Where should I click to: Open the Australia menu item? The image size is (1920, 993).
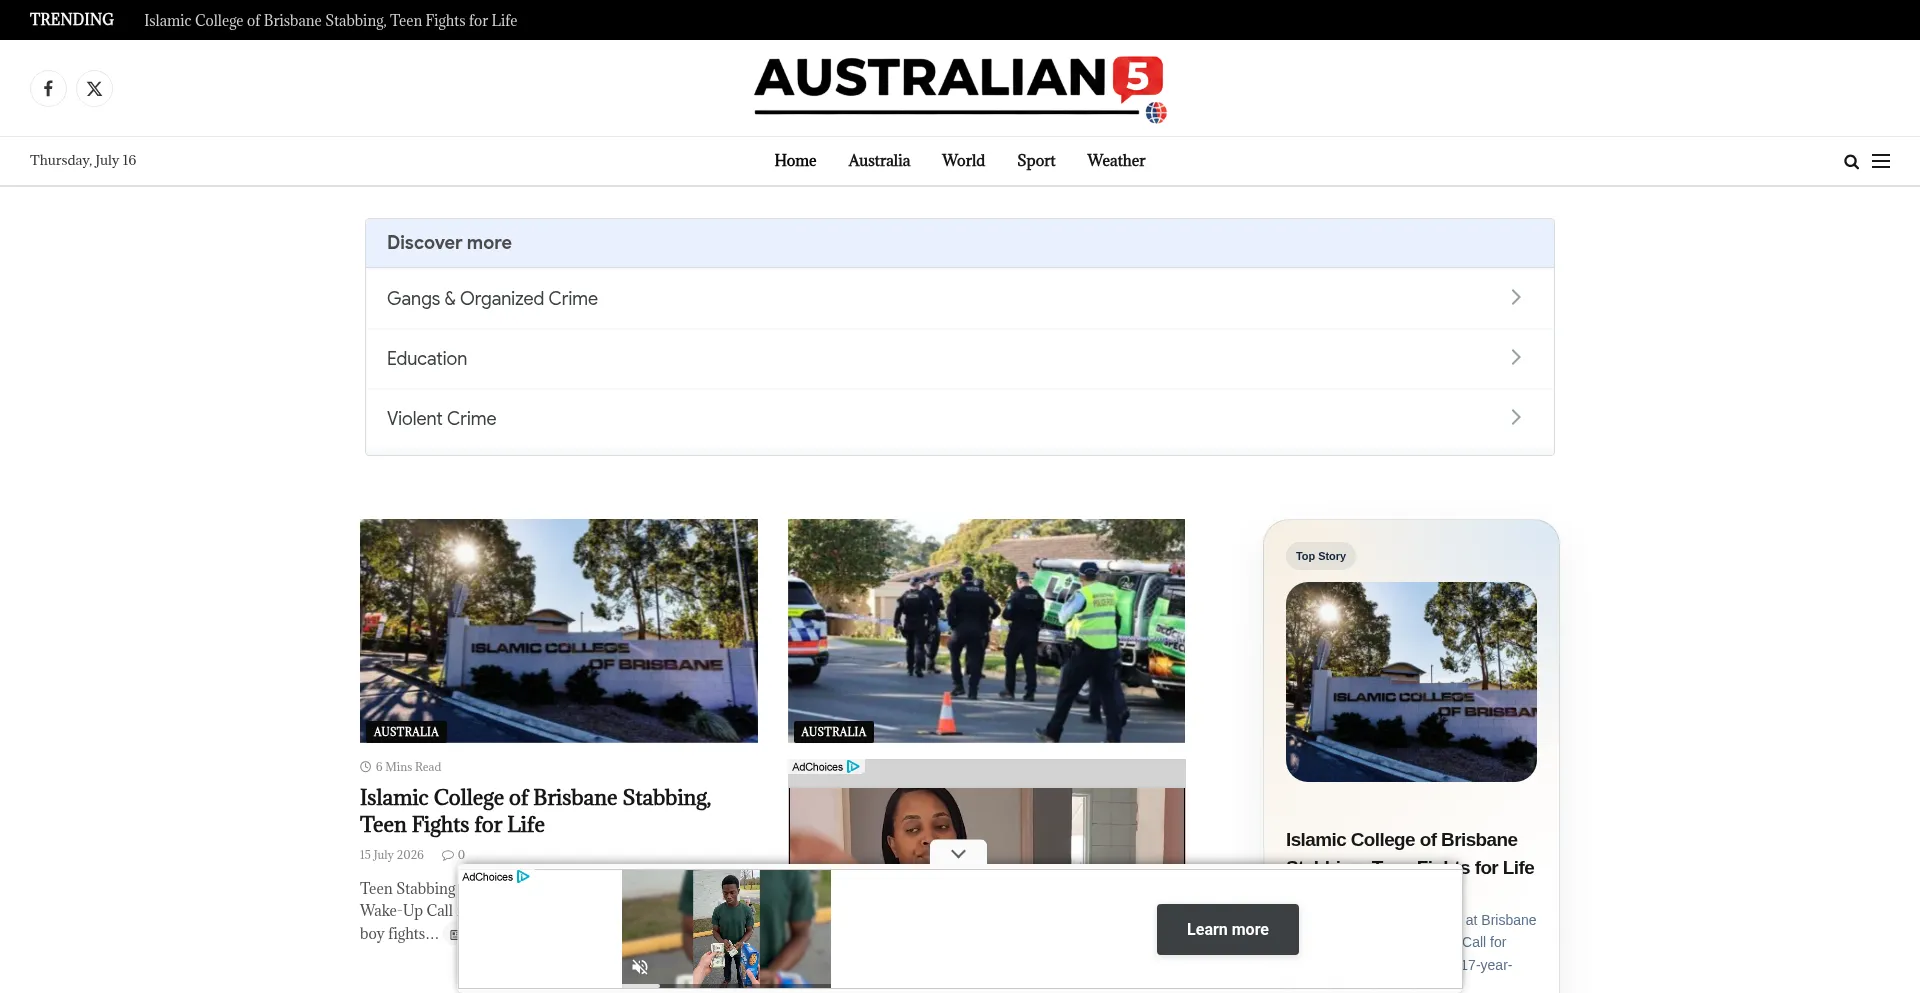tap(879, 161)
